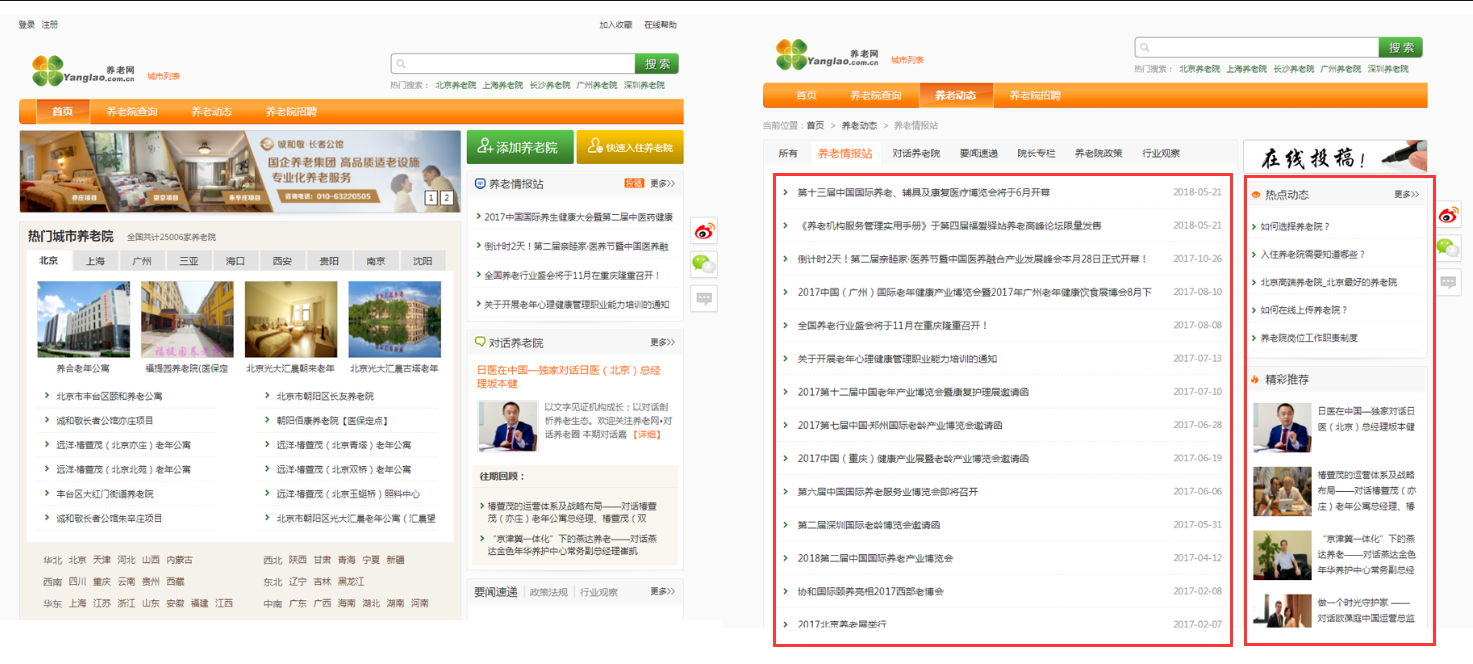Viewport: 1473px width, 664px height.
Task: Click the 登录 login link
Action: tap(26, 25)
